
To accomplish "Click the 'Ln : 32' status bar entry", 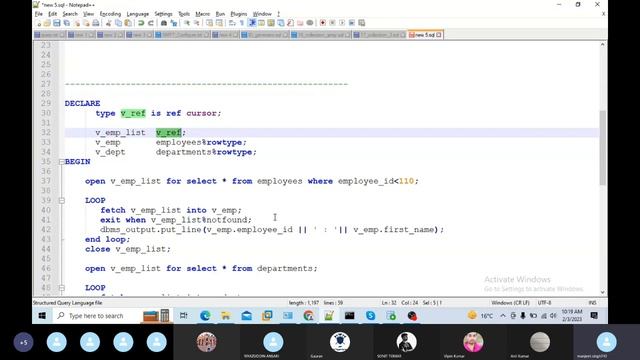I will pyautogui.click(x=389, y=303).
